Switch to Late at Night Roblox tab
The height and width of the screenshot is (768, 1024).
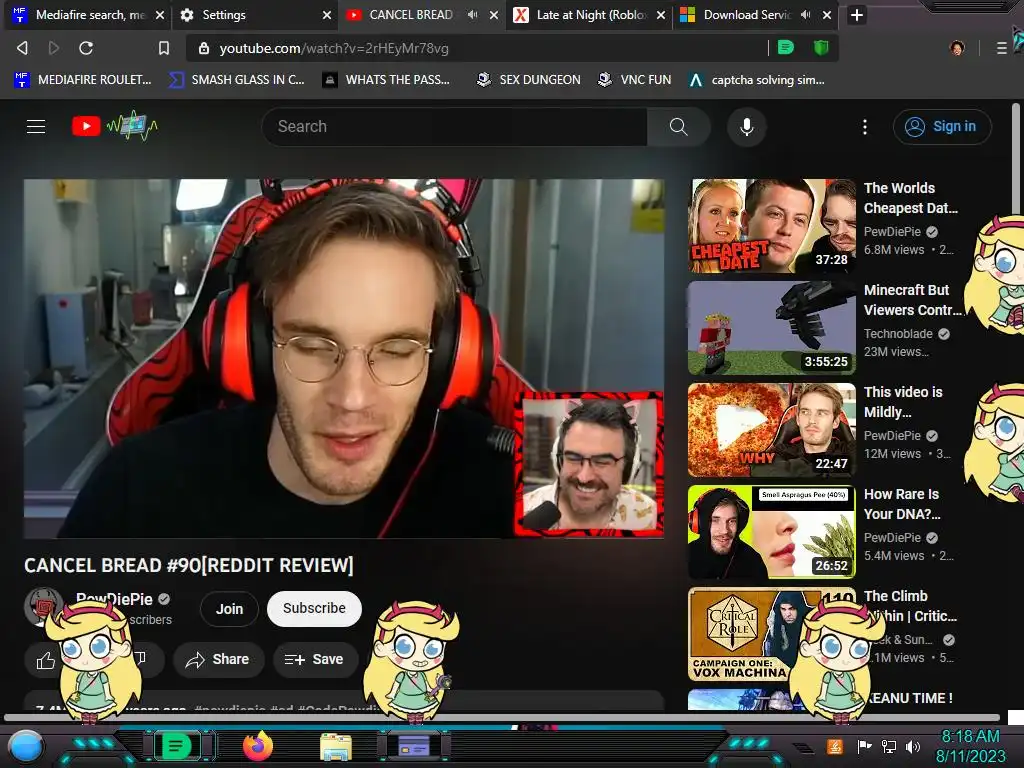(x=591, y=15)
